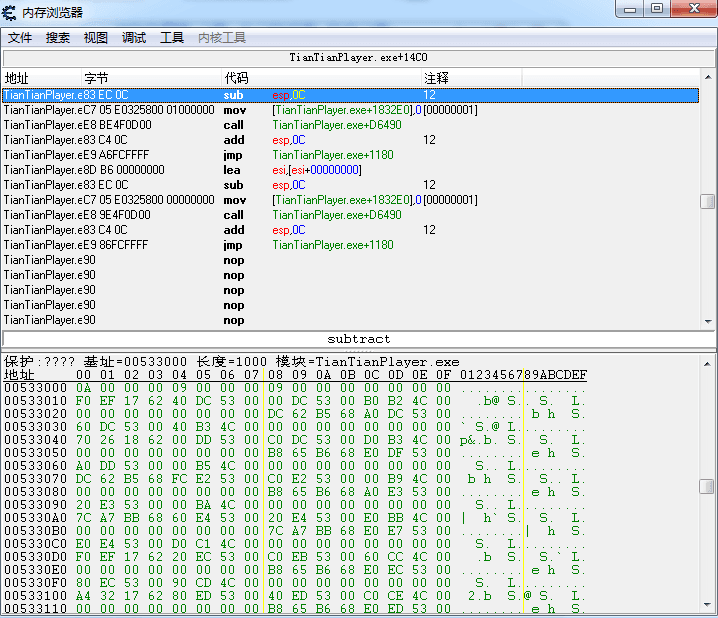
Task: Open the 内核工具 menu
Action: pos(222,38)
